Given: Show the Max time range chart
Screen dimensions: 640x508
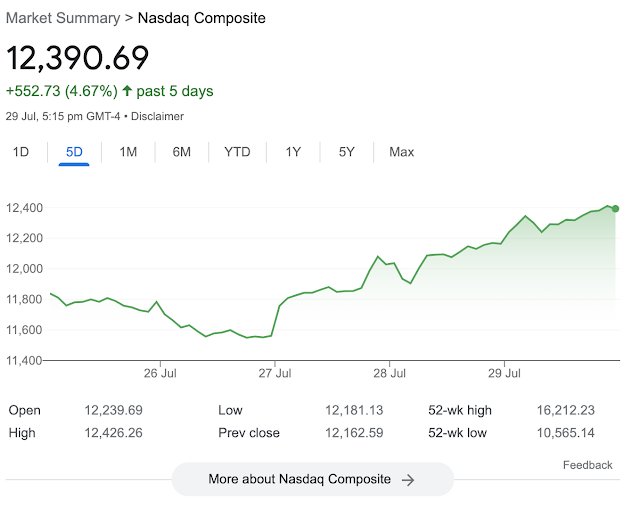Looking at the screenshot, I should pos(401,152).
